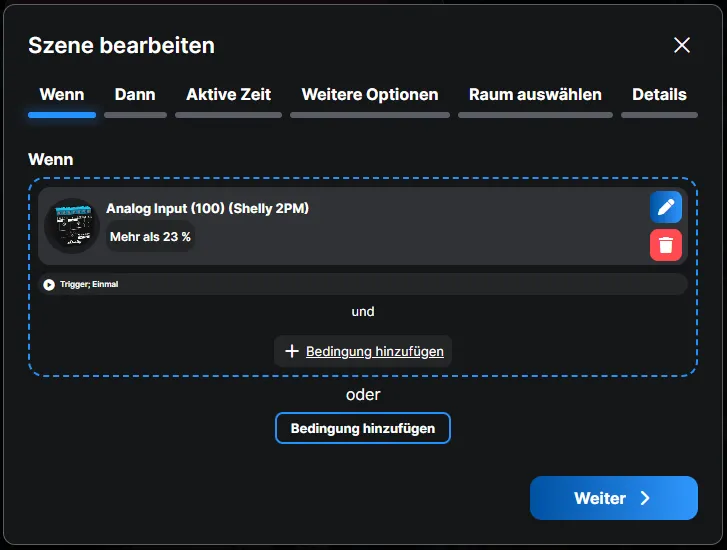This screenshot has height=550, width=727.
Task: Open the Shelly 2PM device thumbnail
Action: 71,225
